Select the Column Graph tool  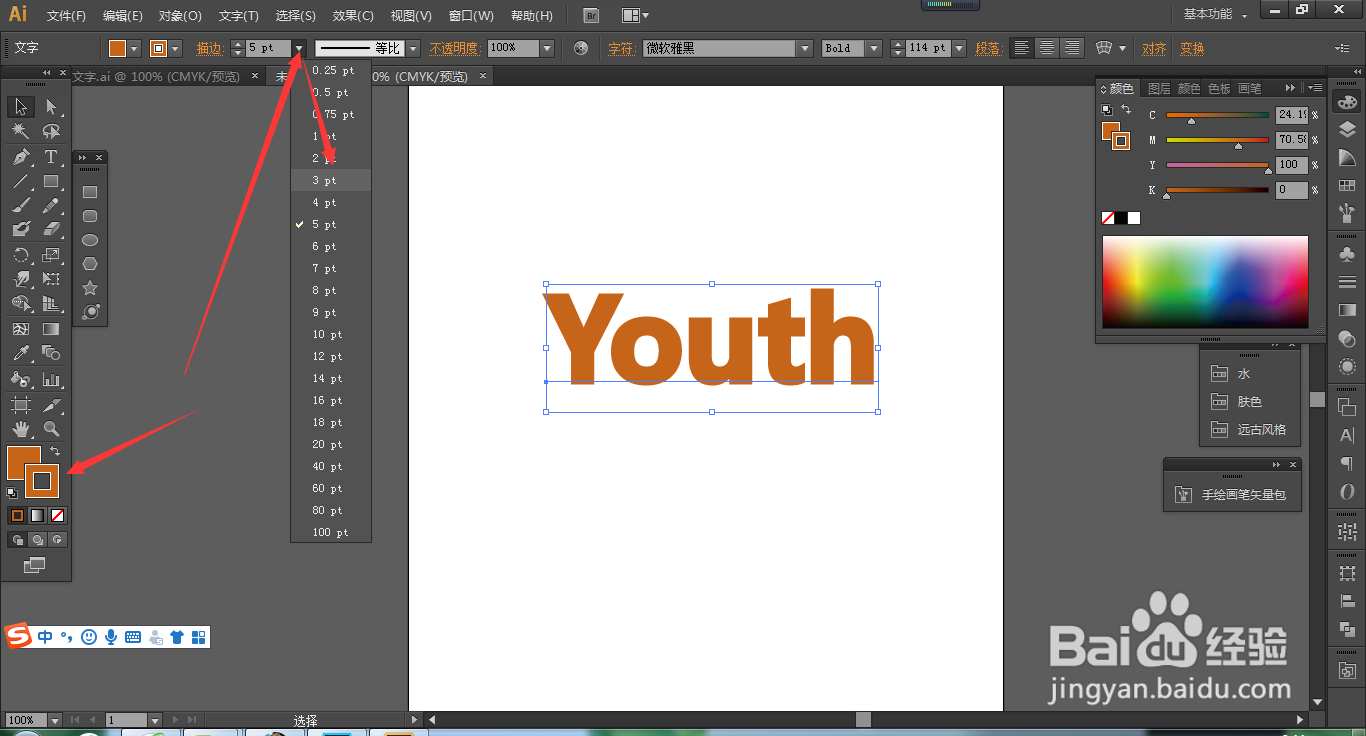51,379
